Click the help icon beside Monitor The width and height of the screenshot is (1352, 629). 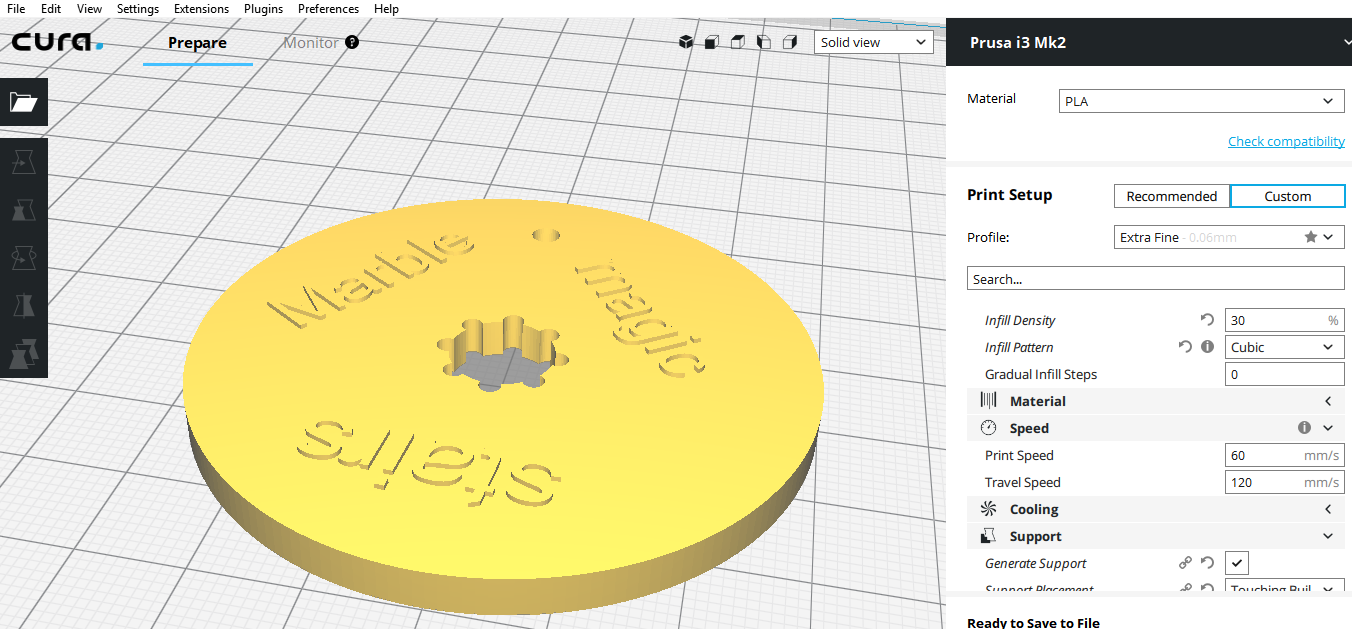(x=352, y=43)
